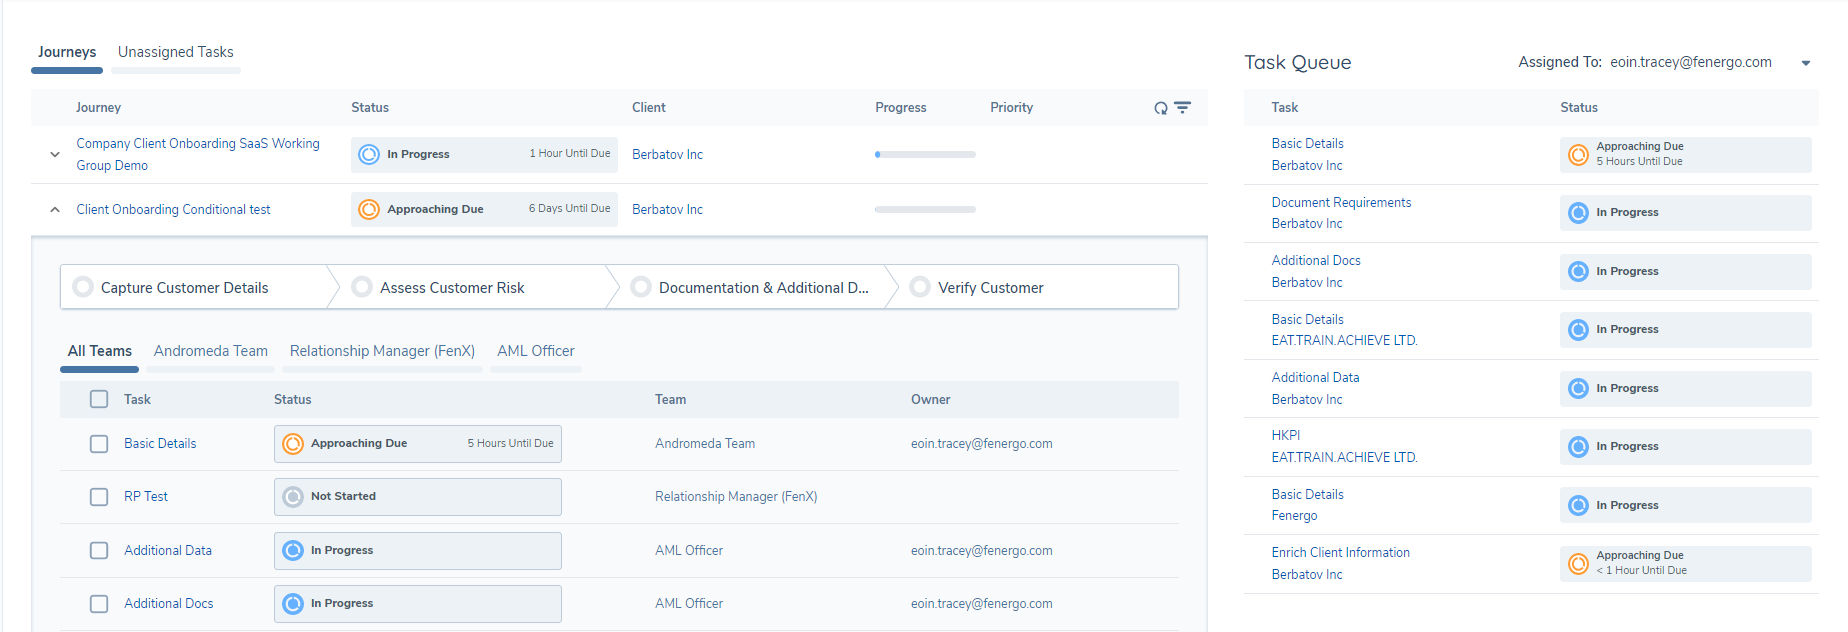This screenshot has height=632, width=1848.
Task: Open Document Requirements in Task Queue
Action: coord(1341,202)
